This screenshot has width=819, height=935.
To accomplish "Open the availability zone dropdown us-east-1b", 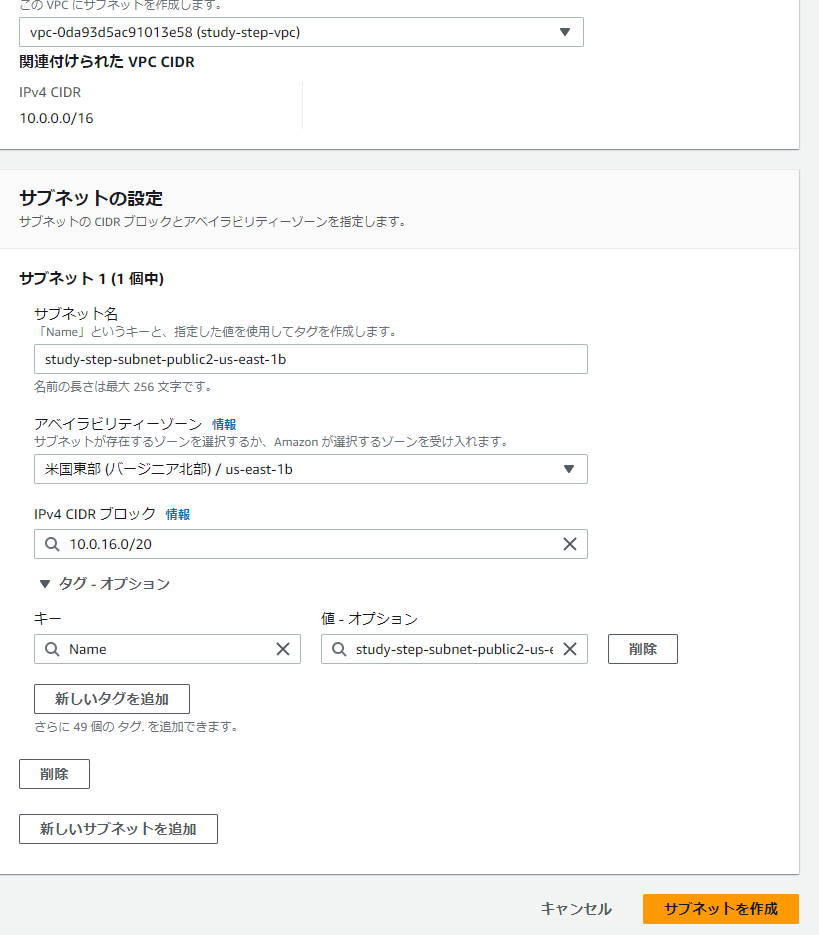I will click(x=311, y=469).
